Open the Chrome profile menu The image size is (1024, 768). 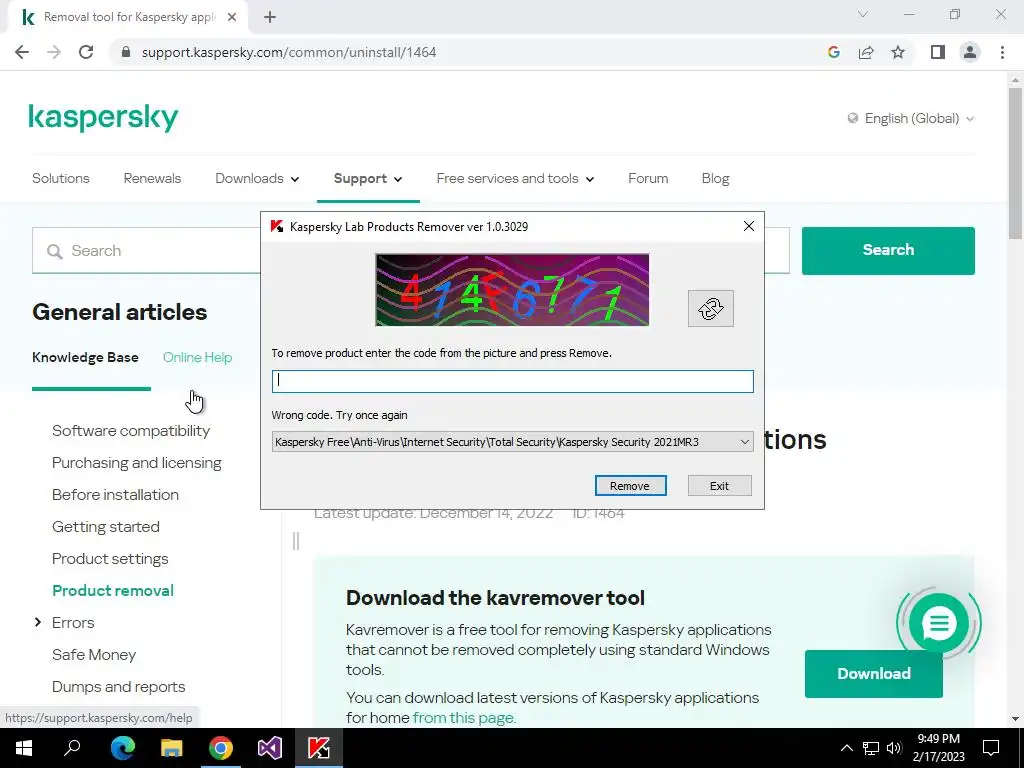pyautogui.click(x=970, y=52)
